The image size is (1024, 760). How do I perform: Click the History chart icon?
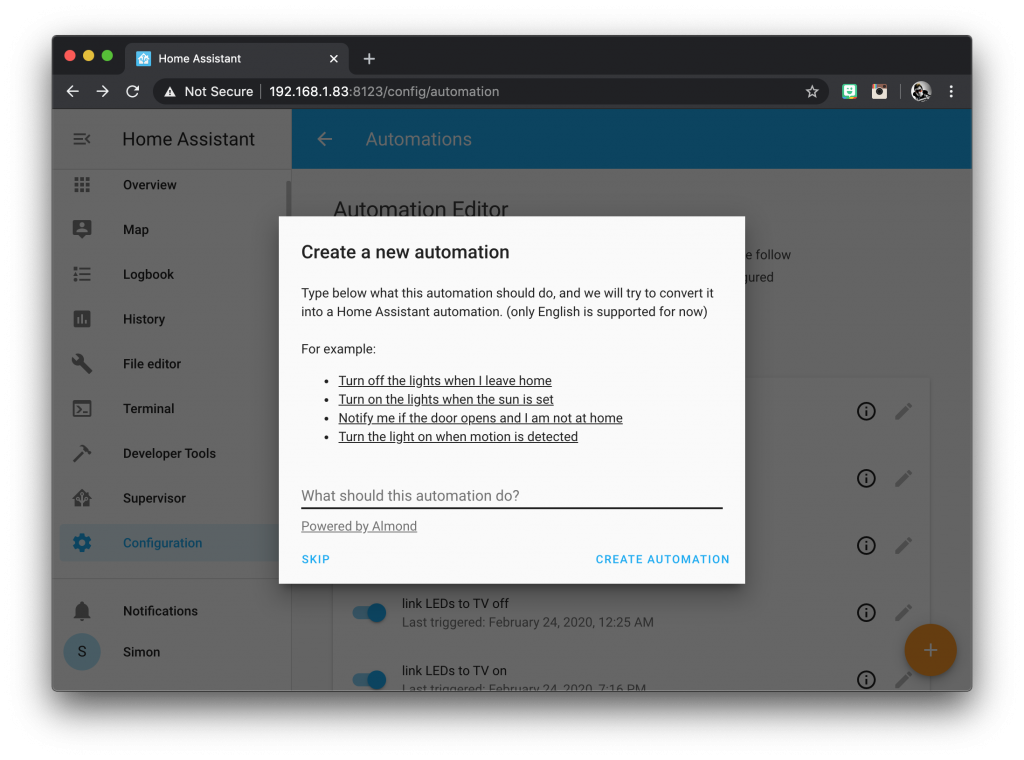coord(82,319)
